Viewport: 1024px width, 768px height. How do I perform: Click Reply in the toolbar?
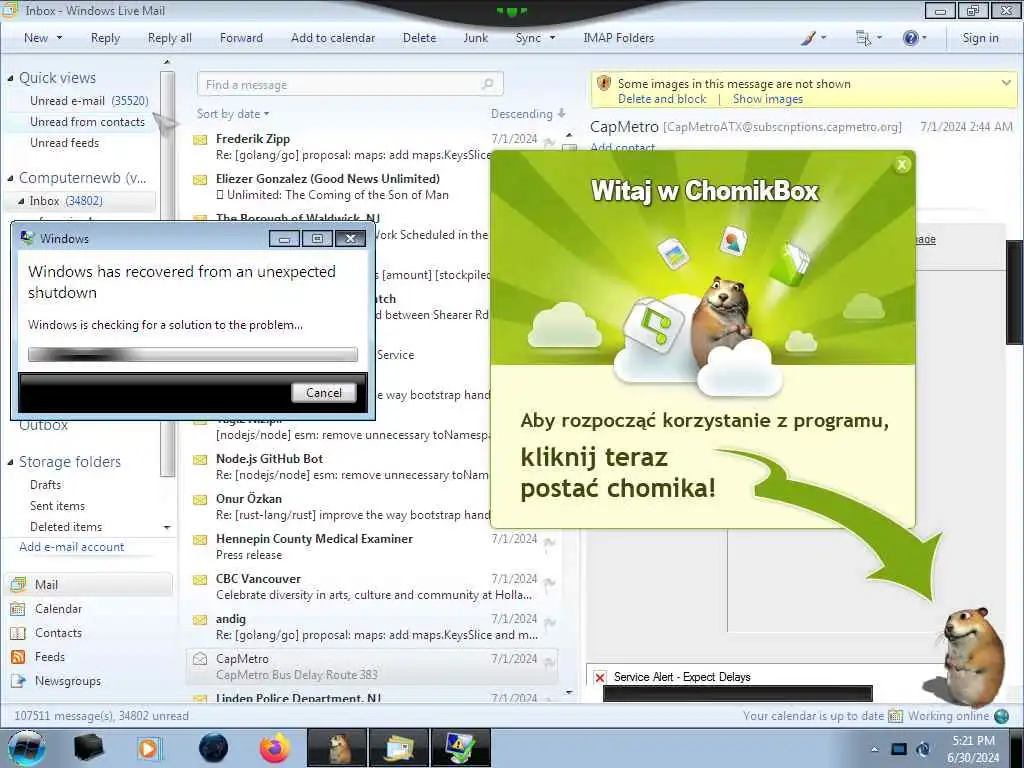(x=105, y=38)
